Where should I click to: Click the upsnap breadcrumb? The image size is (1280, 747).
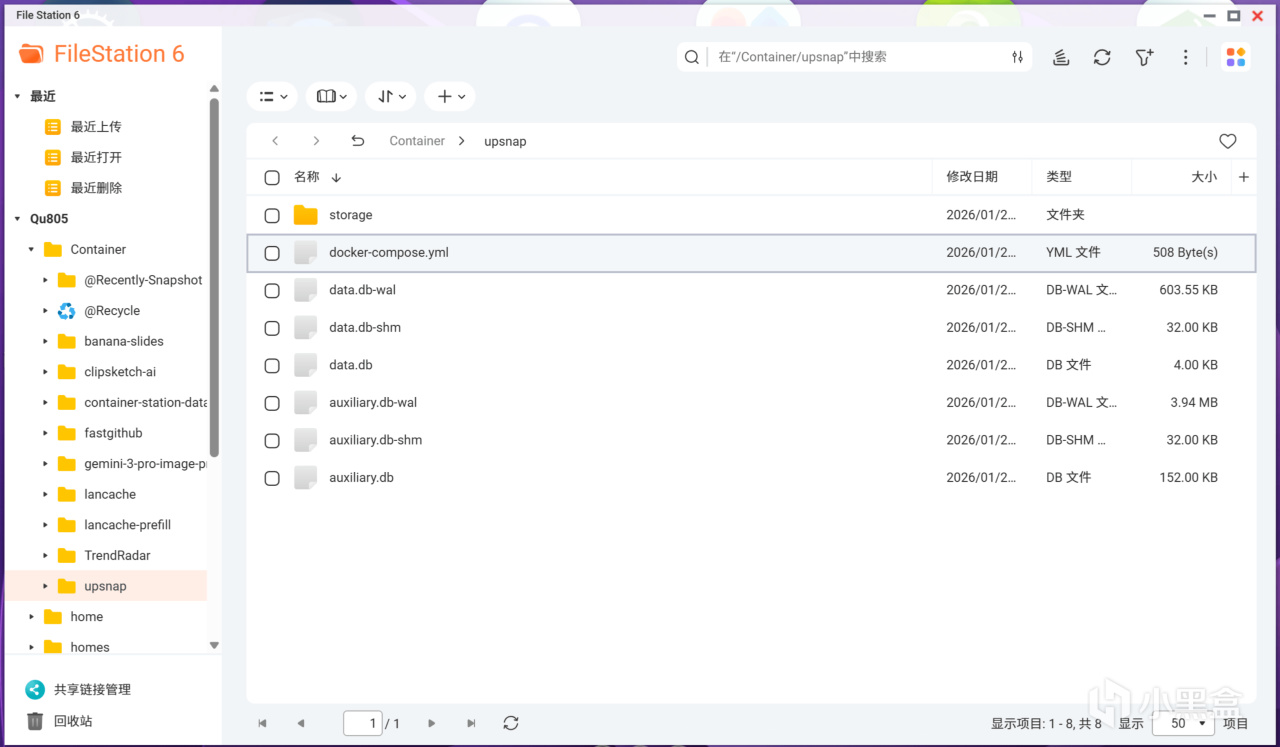[x=505, y=141]
